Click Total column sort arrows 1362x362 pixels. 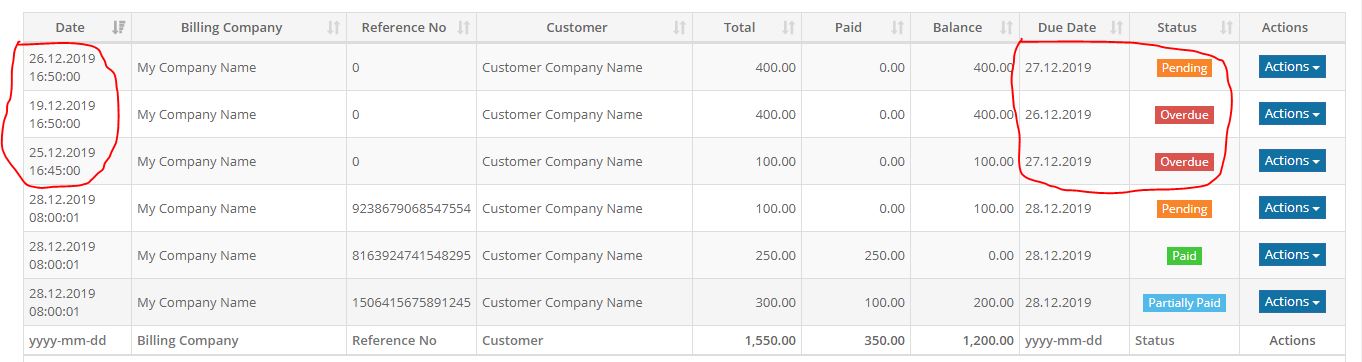[788, 28]
